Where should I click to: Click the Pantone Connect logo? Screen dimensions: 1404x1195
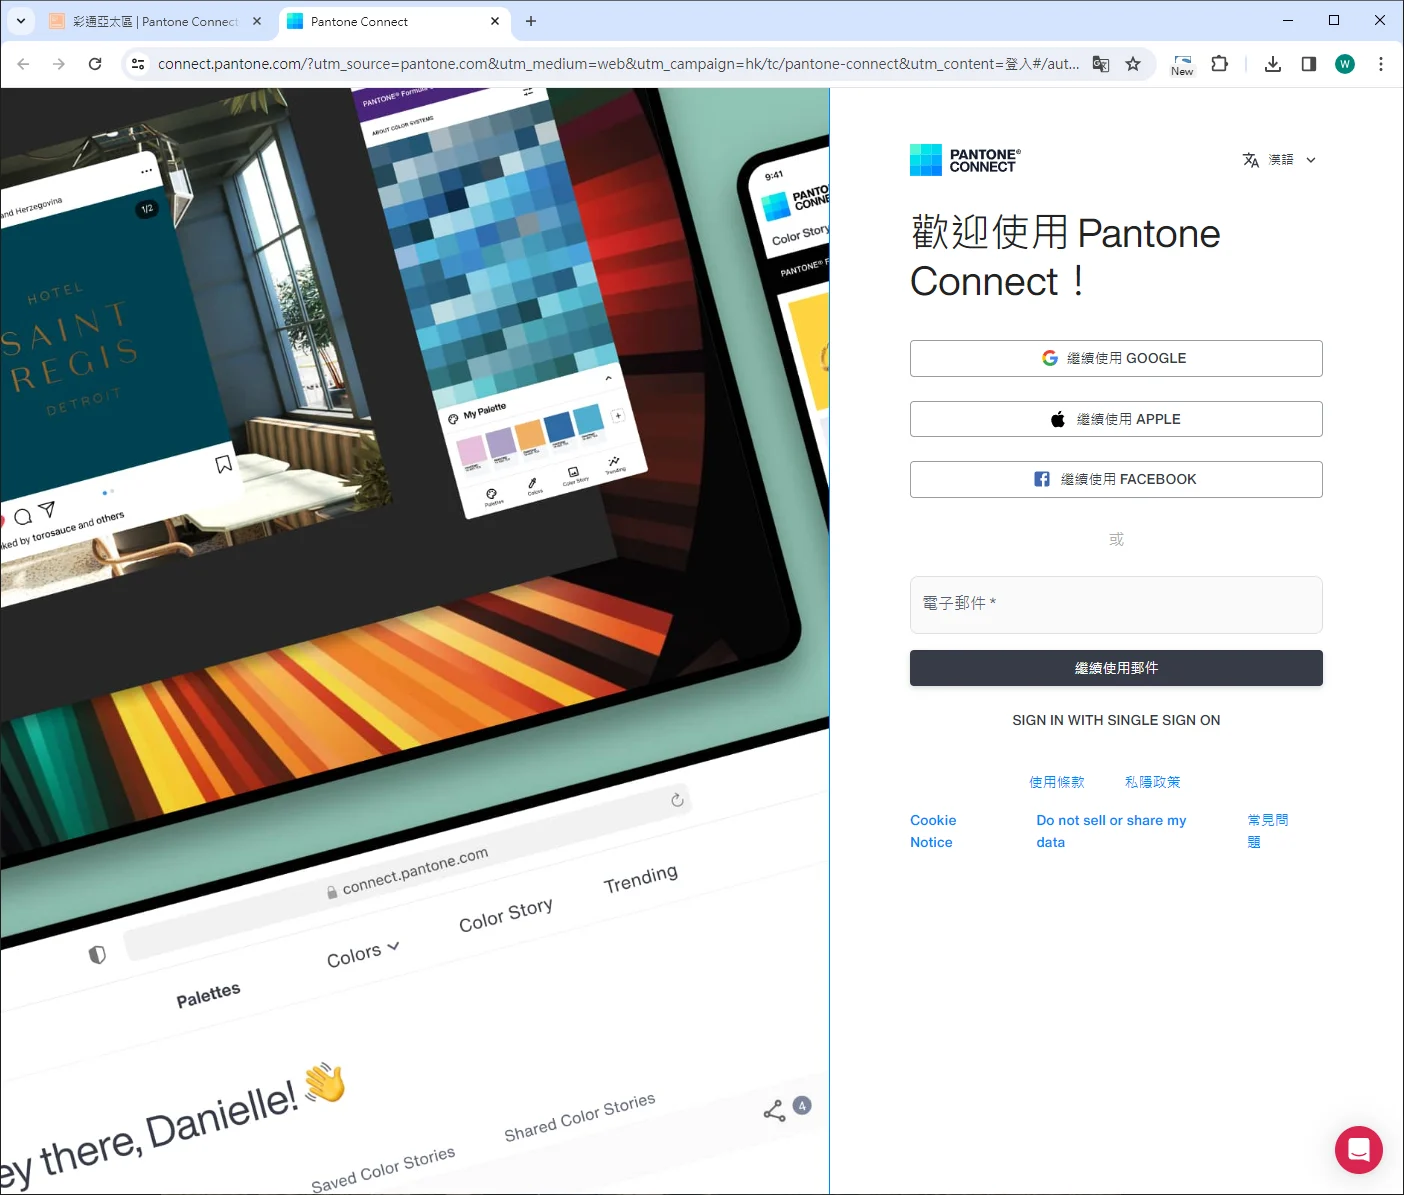[x=965, y=160]
